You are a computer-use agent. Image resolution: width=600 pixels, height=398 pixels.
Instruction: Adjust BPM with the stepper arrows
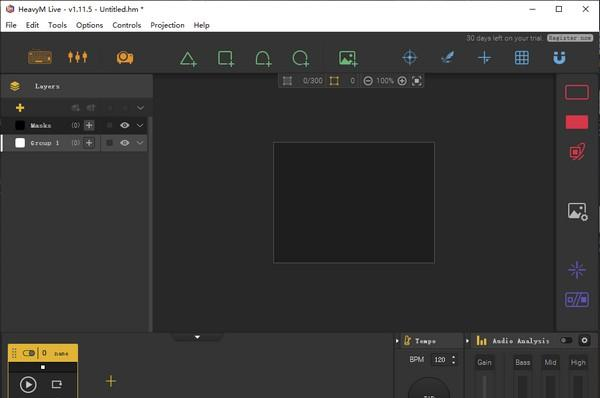454,359
